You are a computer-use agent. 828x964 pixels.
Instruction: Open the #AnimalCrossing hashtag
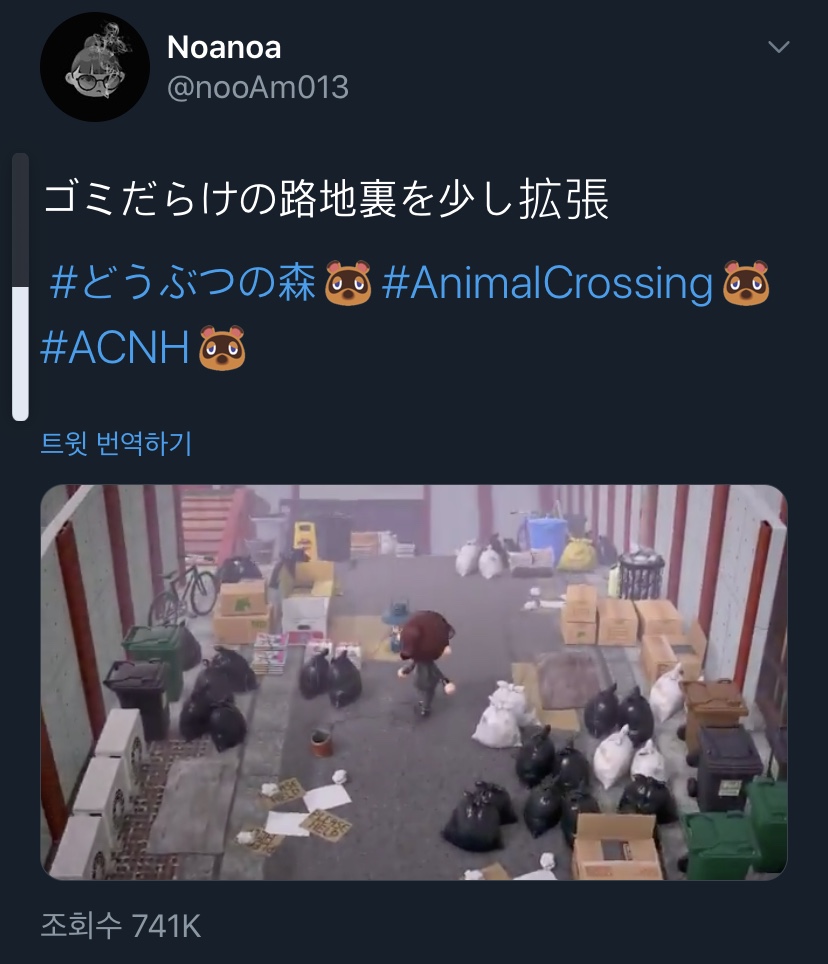tap(547, 284)
